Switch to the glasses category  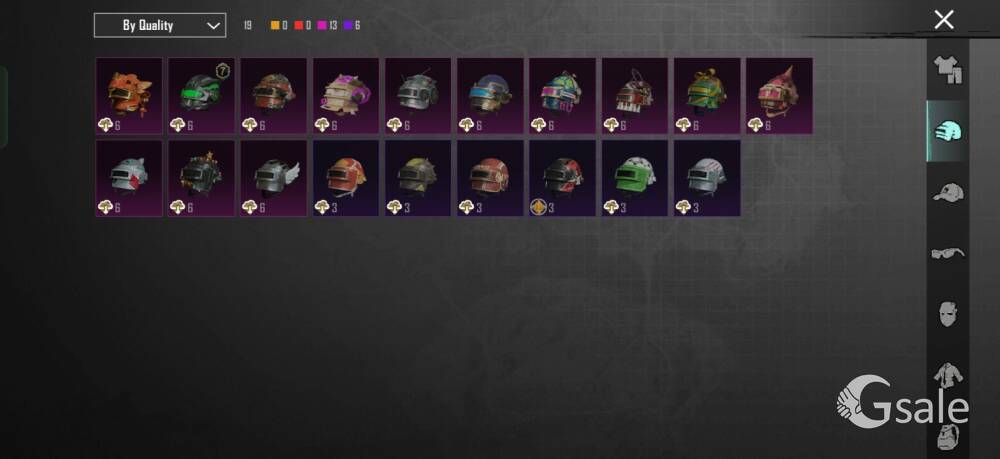point(948,253)
